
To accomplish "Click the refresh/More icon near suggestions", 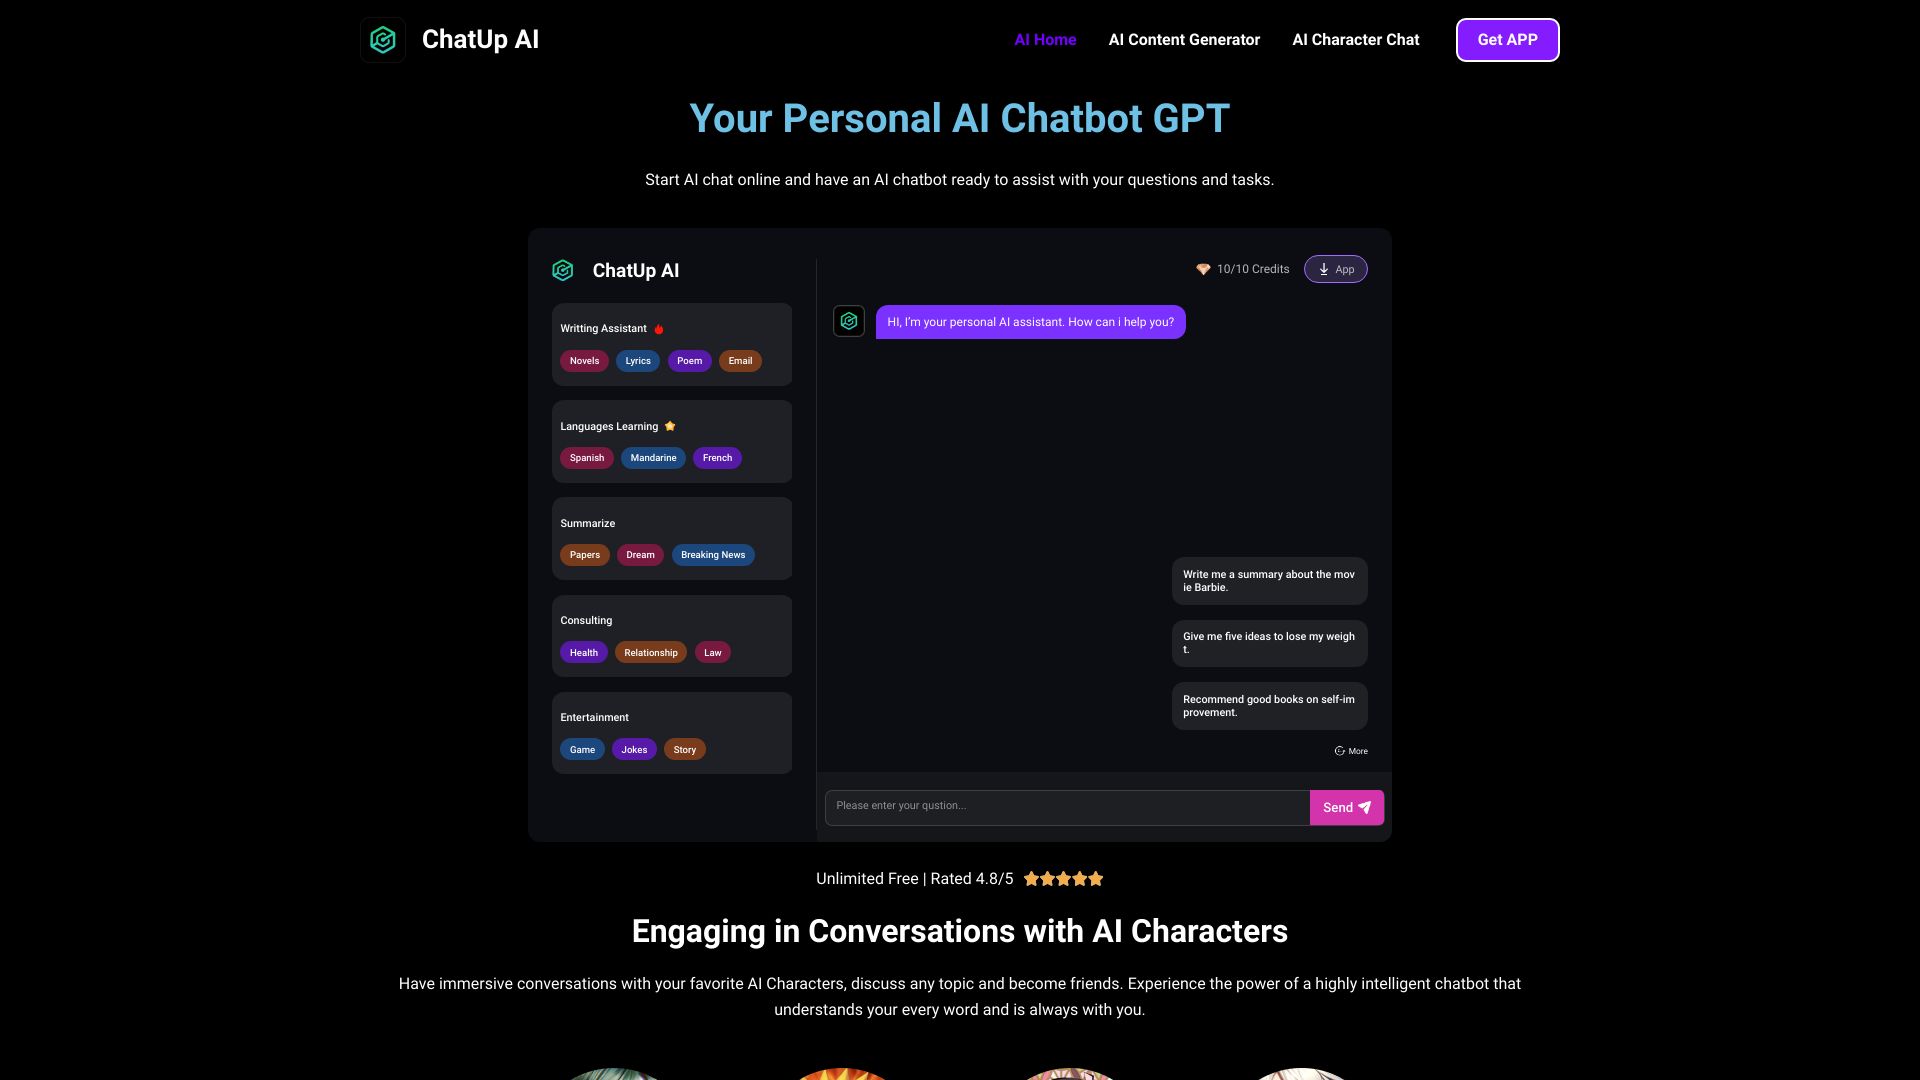I will 1348,750.
